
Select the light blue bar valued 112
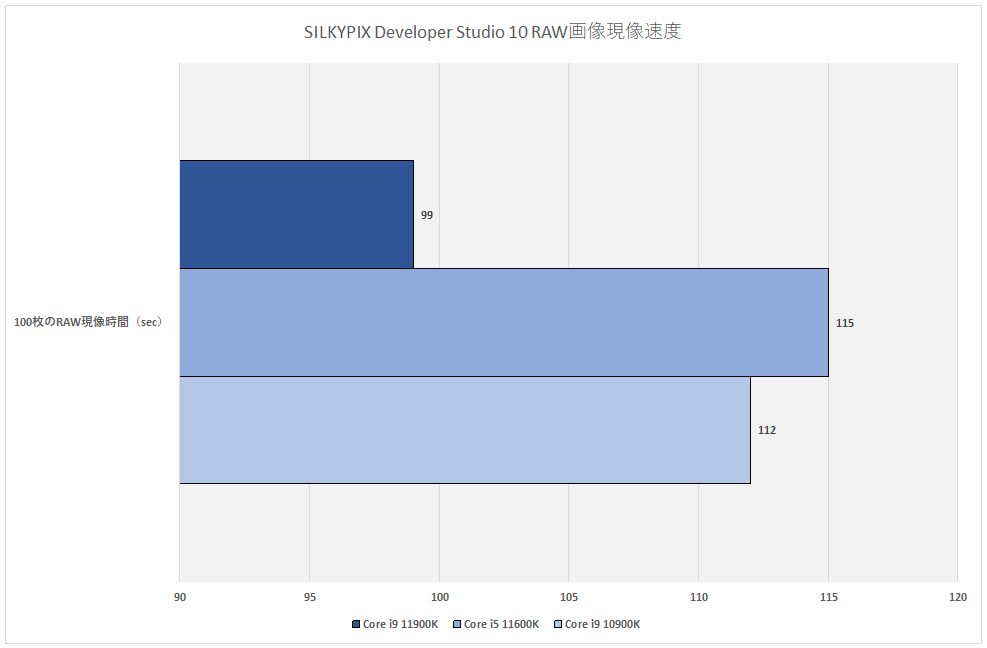[464, 430]
